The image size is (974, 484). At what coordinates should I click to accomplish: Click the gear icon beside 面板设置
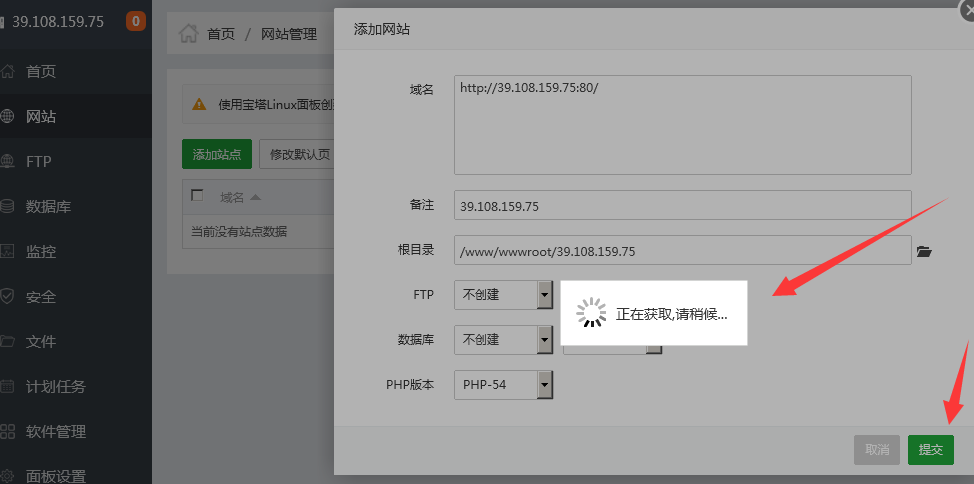click(x=7, y=476)
